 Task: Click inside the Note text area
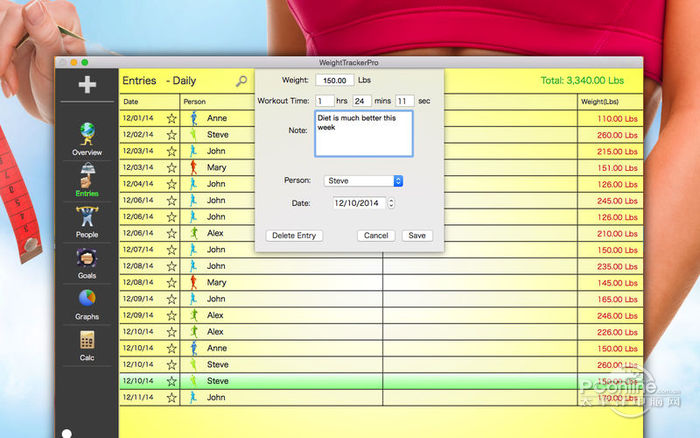click(363, 134)
